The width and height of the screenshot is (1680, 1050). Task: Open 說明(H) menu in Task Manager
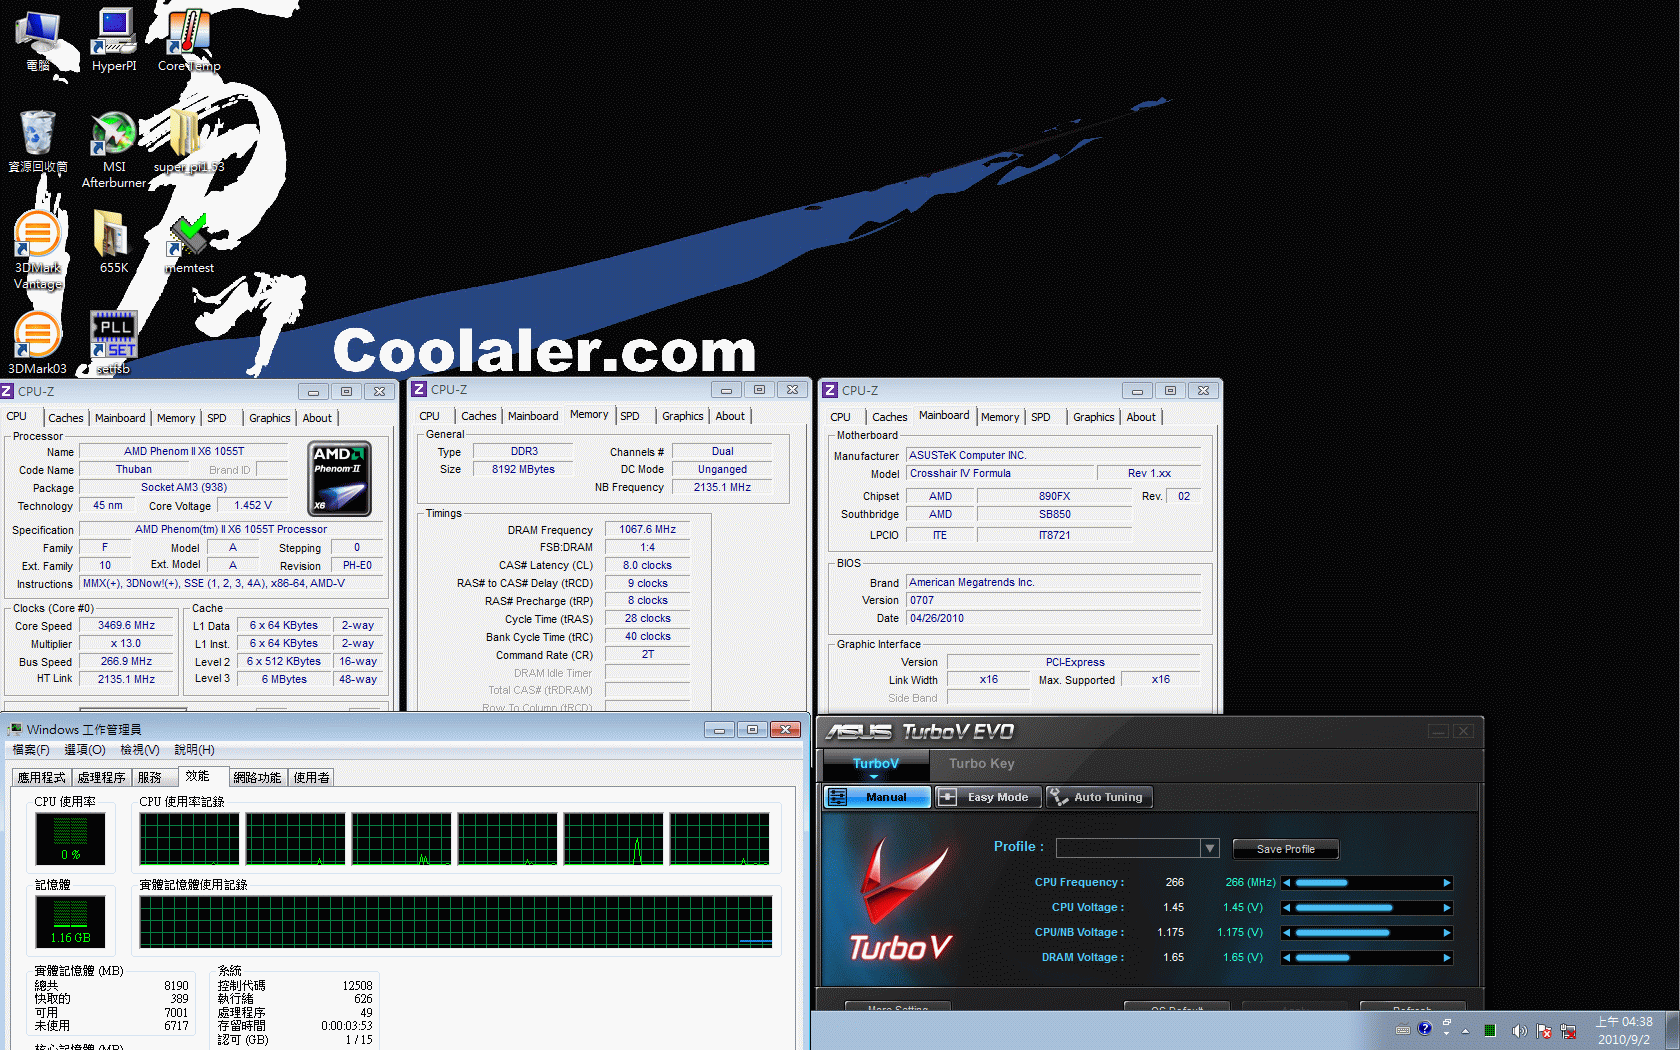tap(195, 750)
